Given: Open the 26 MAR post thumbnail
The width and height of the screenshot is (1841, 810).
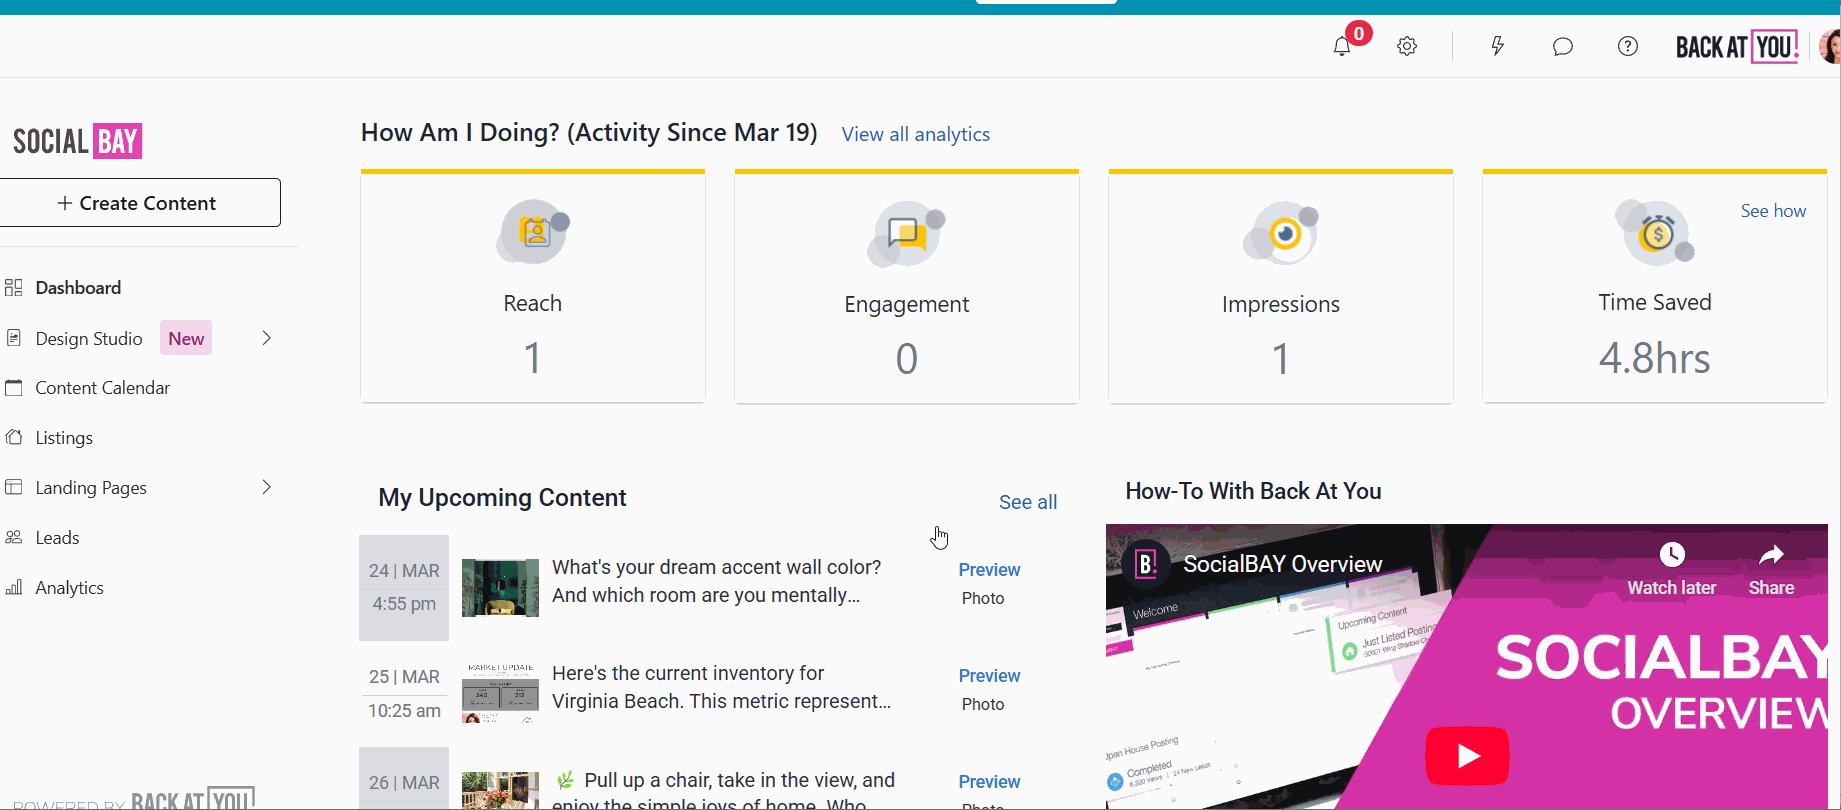Looking at the screenshot, I should click(500, 790).
